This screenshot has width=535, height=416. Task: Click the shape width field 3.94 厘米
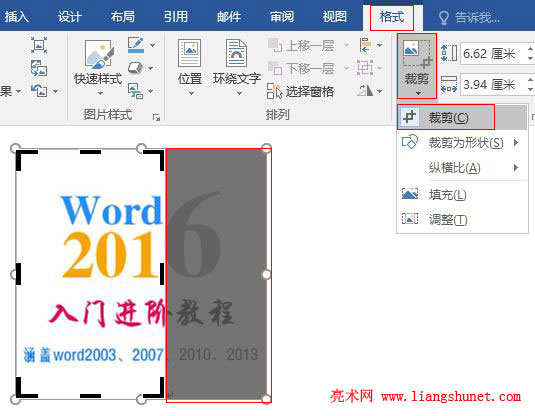[x=493, y=84]
